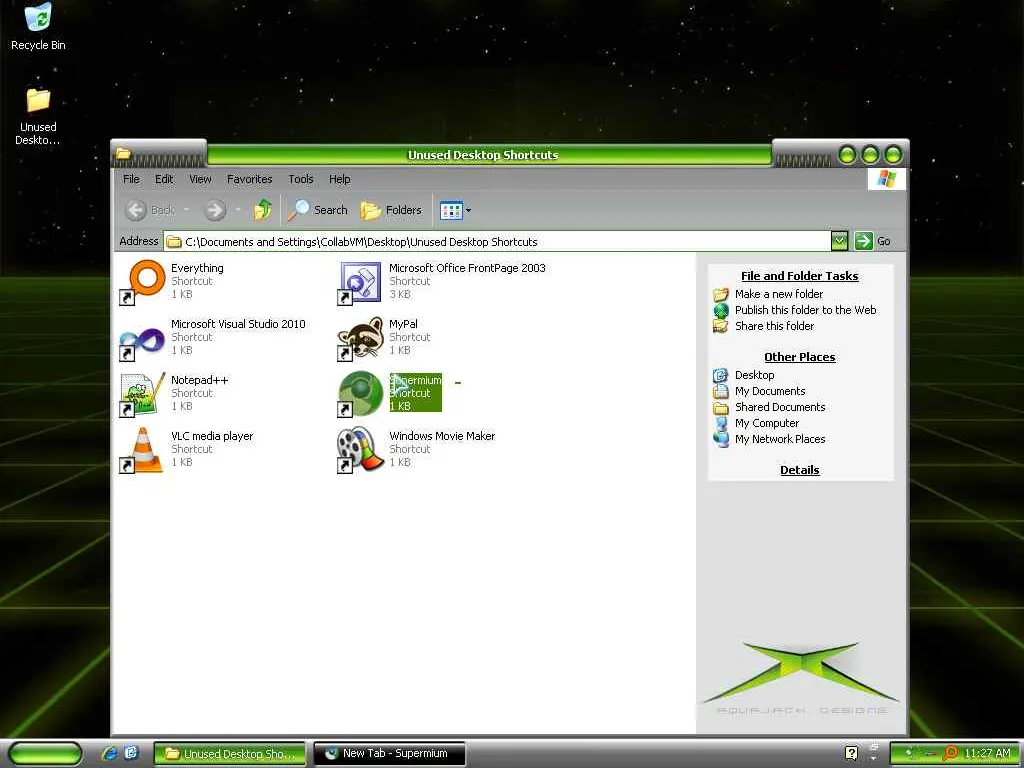The image size is (1024, 768).
Task: Open My Documents from Other Places
Action: [770, 391]
